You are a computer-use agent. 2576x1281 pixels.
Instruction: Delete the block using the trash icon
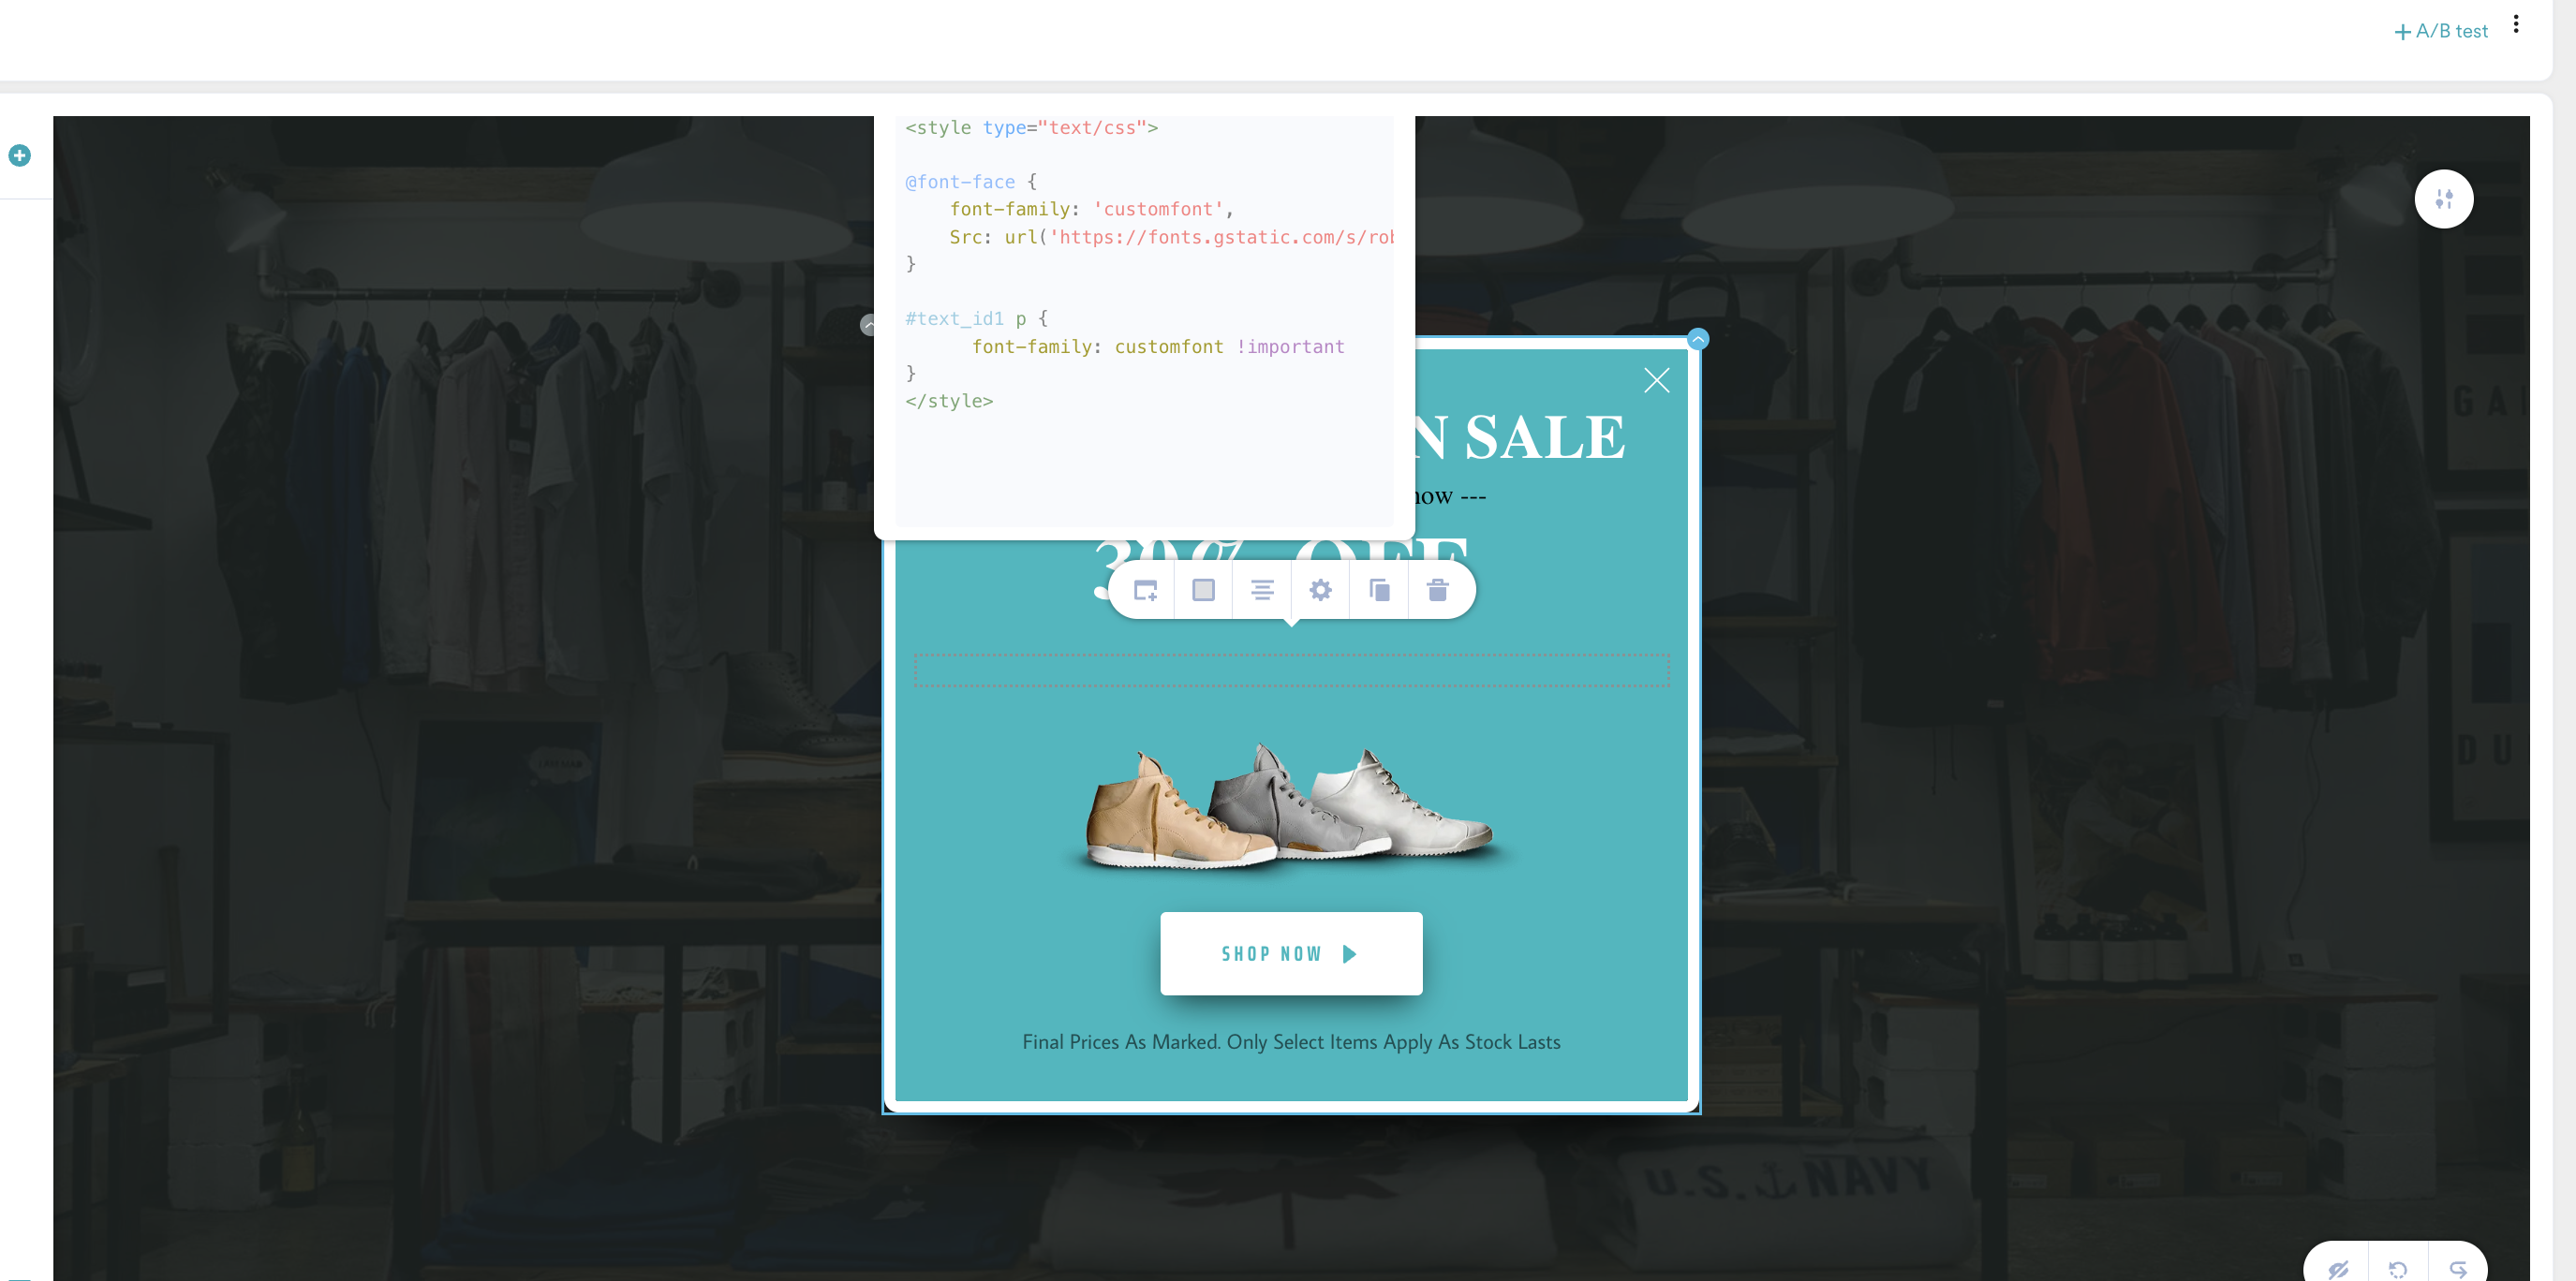pos(1440,590)
